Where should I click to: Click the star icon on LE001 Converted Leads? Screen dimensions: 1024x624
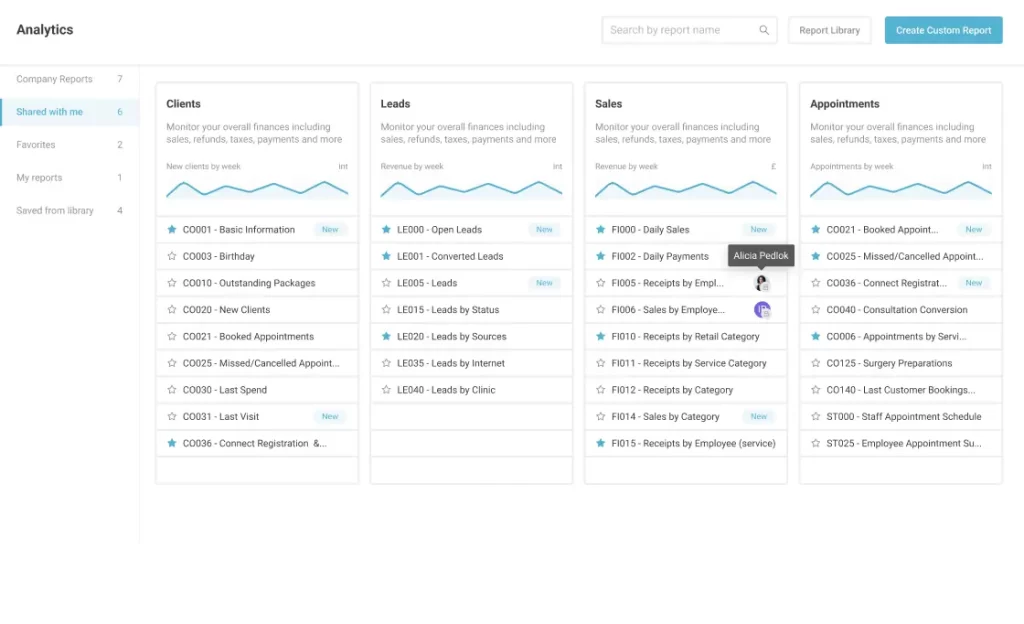tap(384, 256)
